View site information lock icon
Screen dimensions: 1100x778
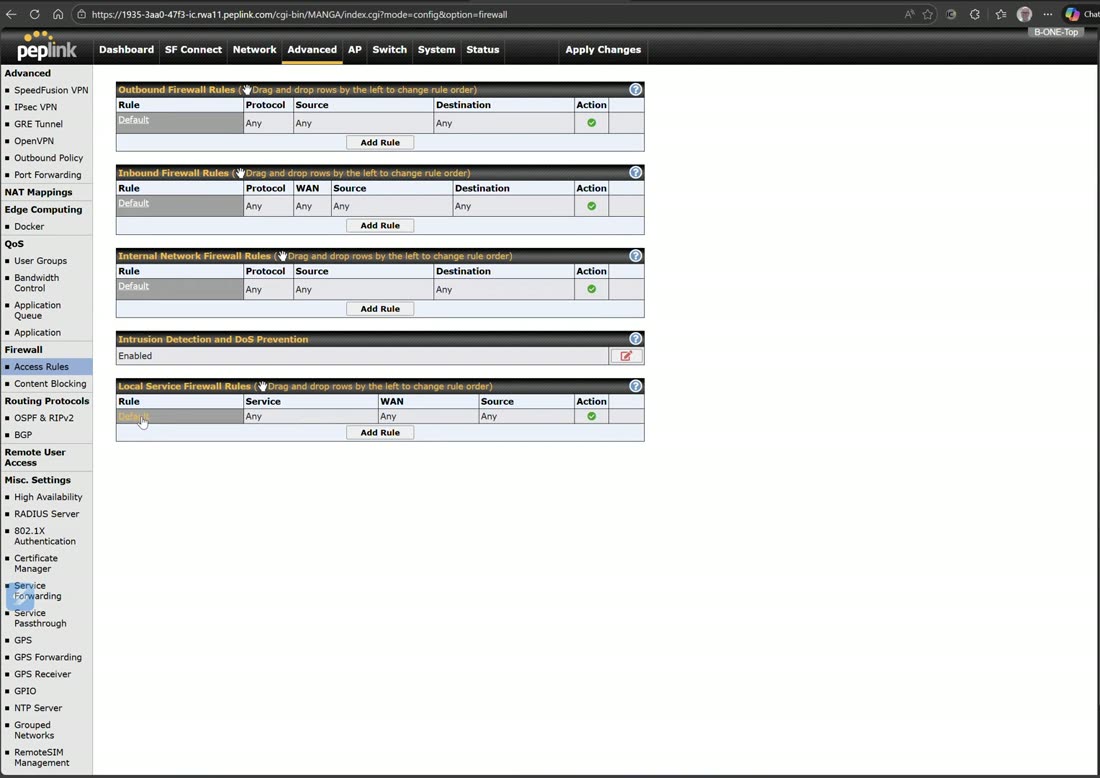(x=81, y=14)
